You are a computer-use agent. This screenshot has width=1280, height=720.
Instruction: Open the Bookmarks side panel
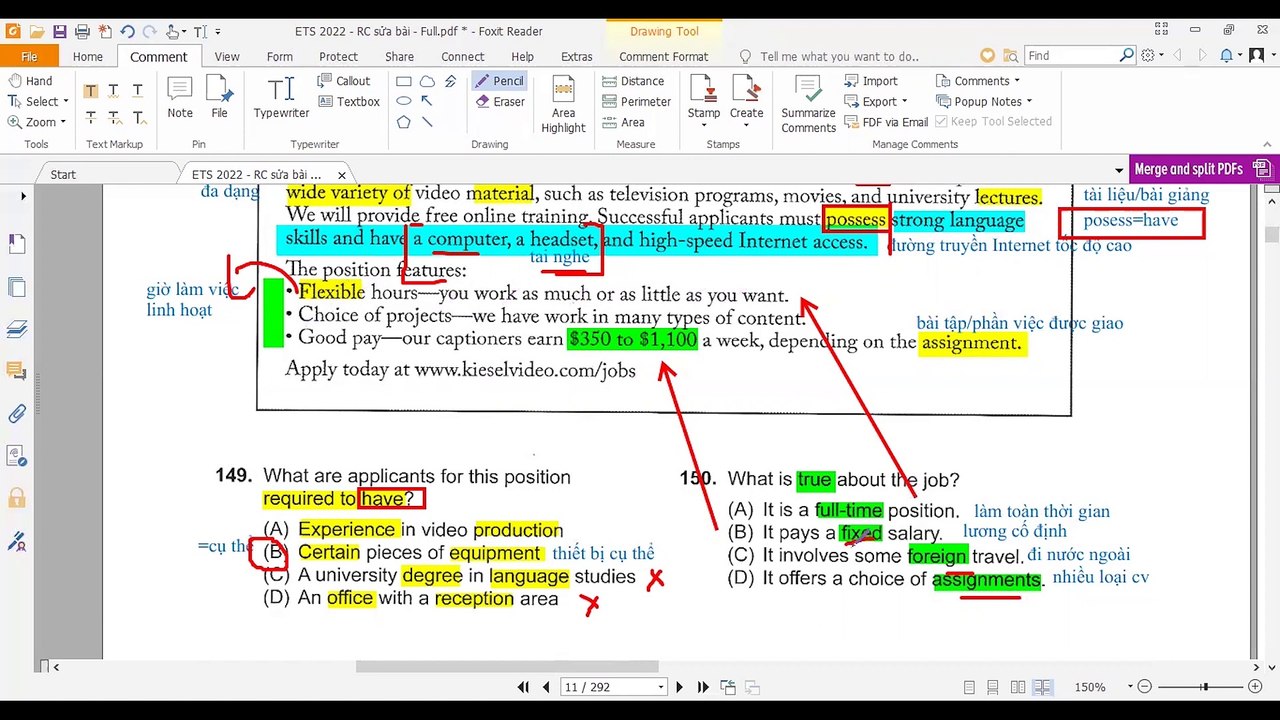coord(17,243)
